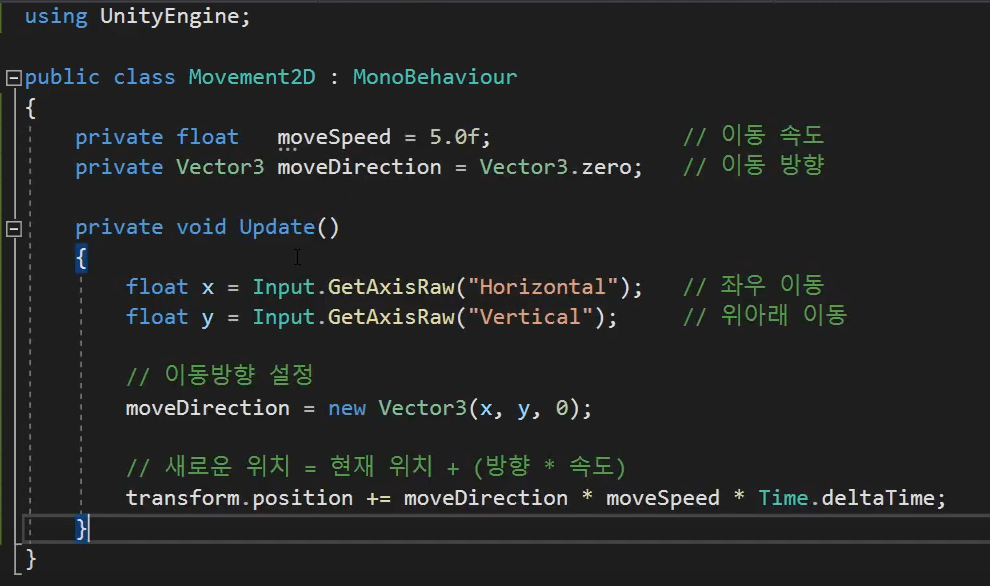Click 'new' keyword in Vector3 assignment
The width and height of the screenshot is (990, 586).
tap(347, 409)
